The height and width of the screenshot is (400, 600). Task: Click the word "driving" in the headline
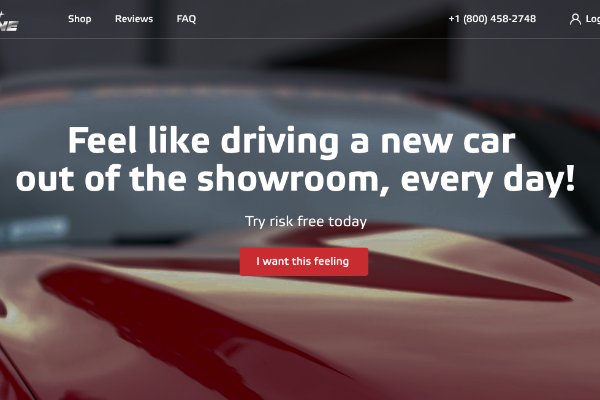[x=280, y=142]
